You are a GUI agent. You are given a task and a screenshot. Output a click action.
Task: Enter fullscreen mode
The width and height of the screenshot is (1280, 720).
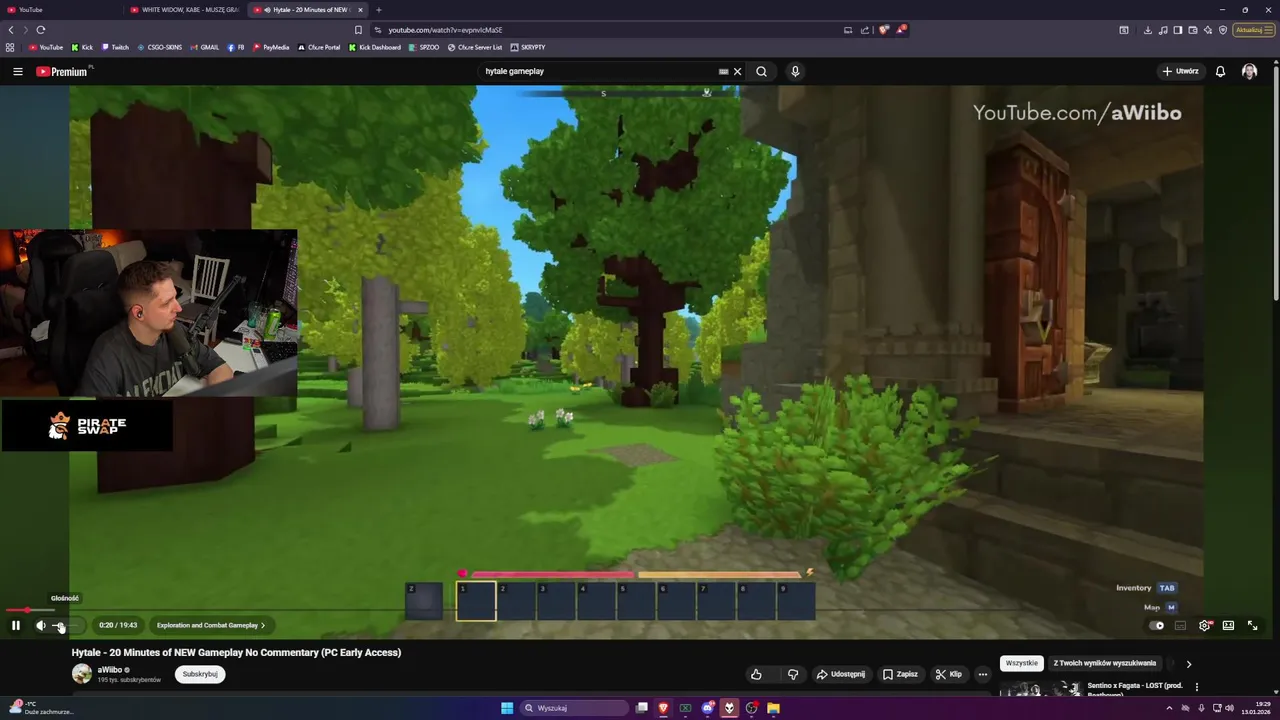(x=1252, y=625)
